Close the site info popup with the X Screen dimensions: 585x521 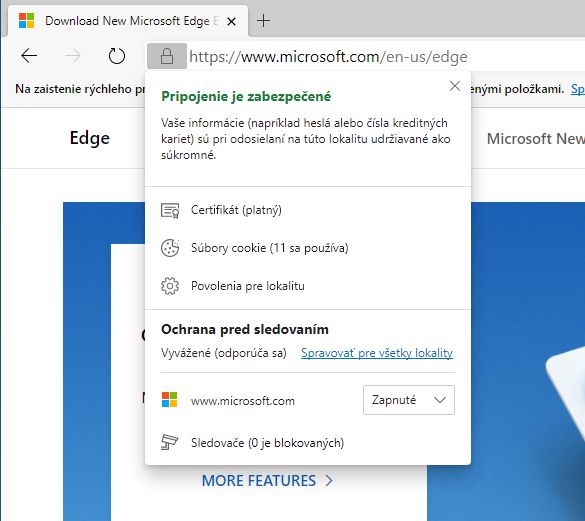tap(455, 86)
